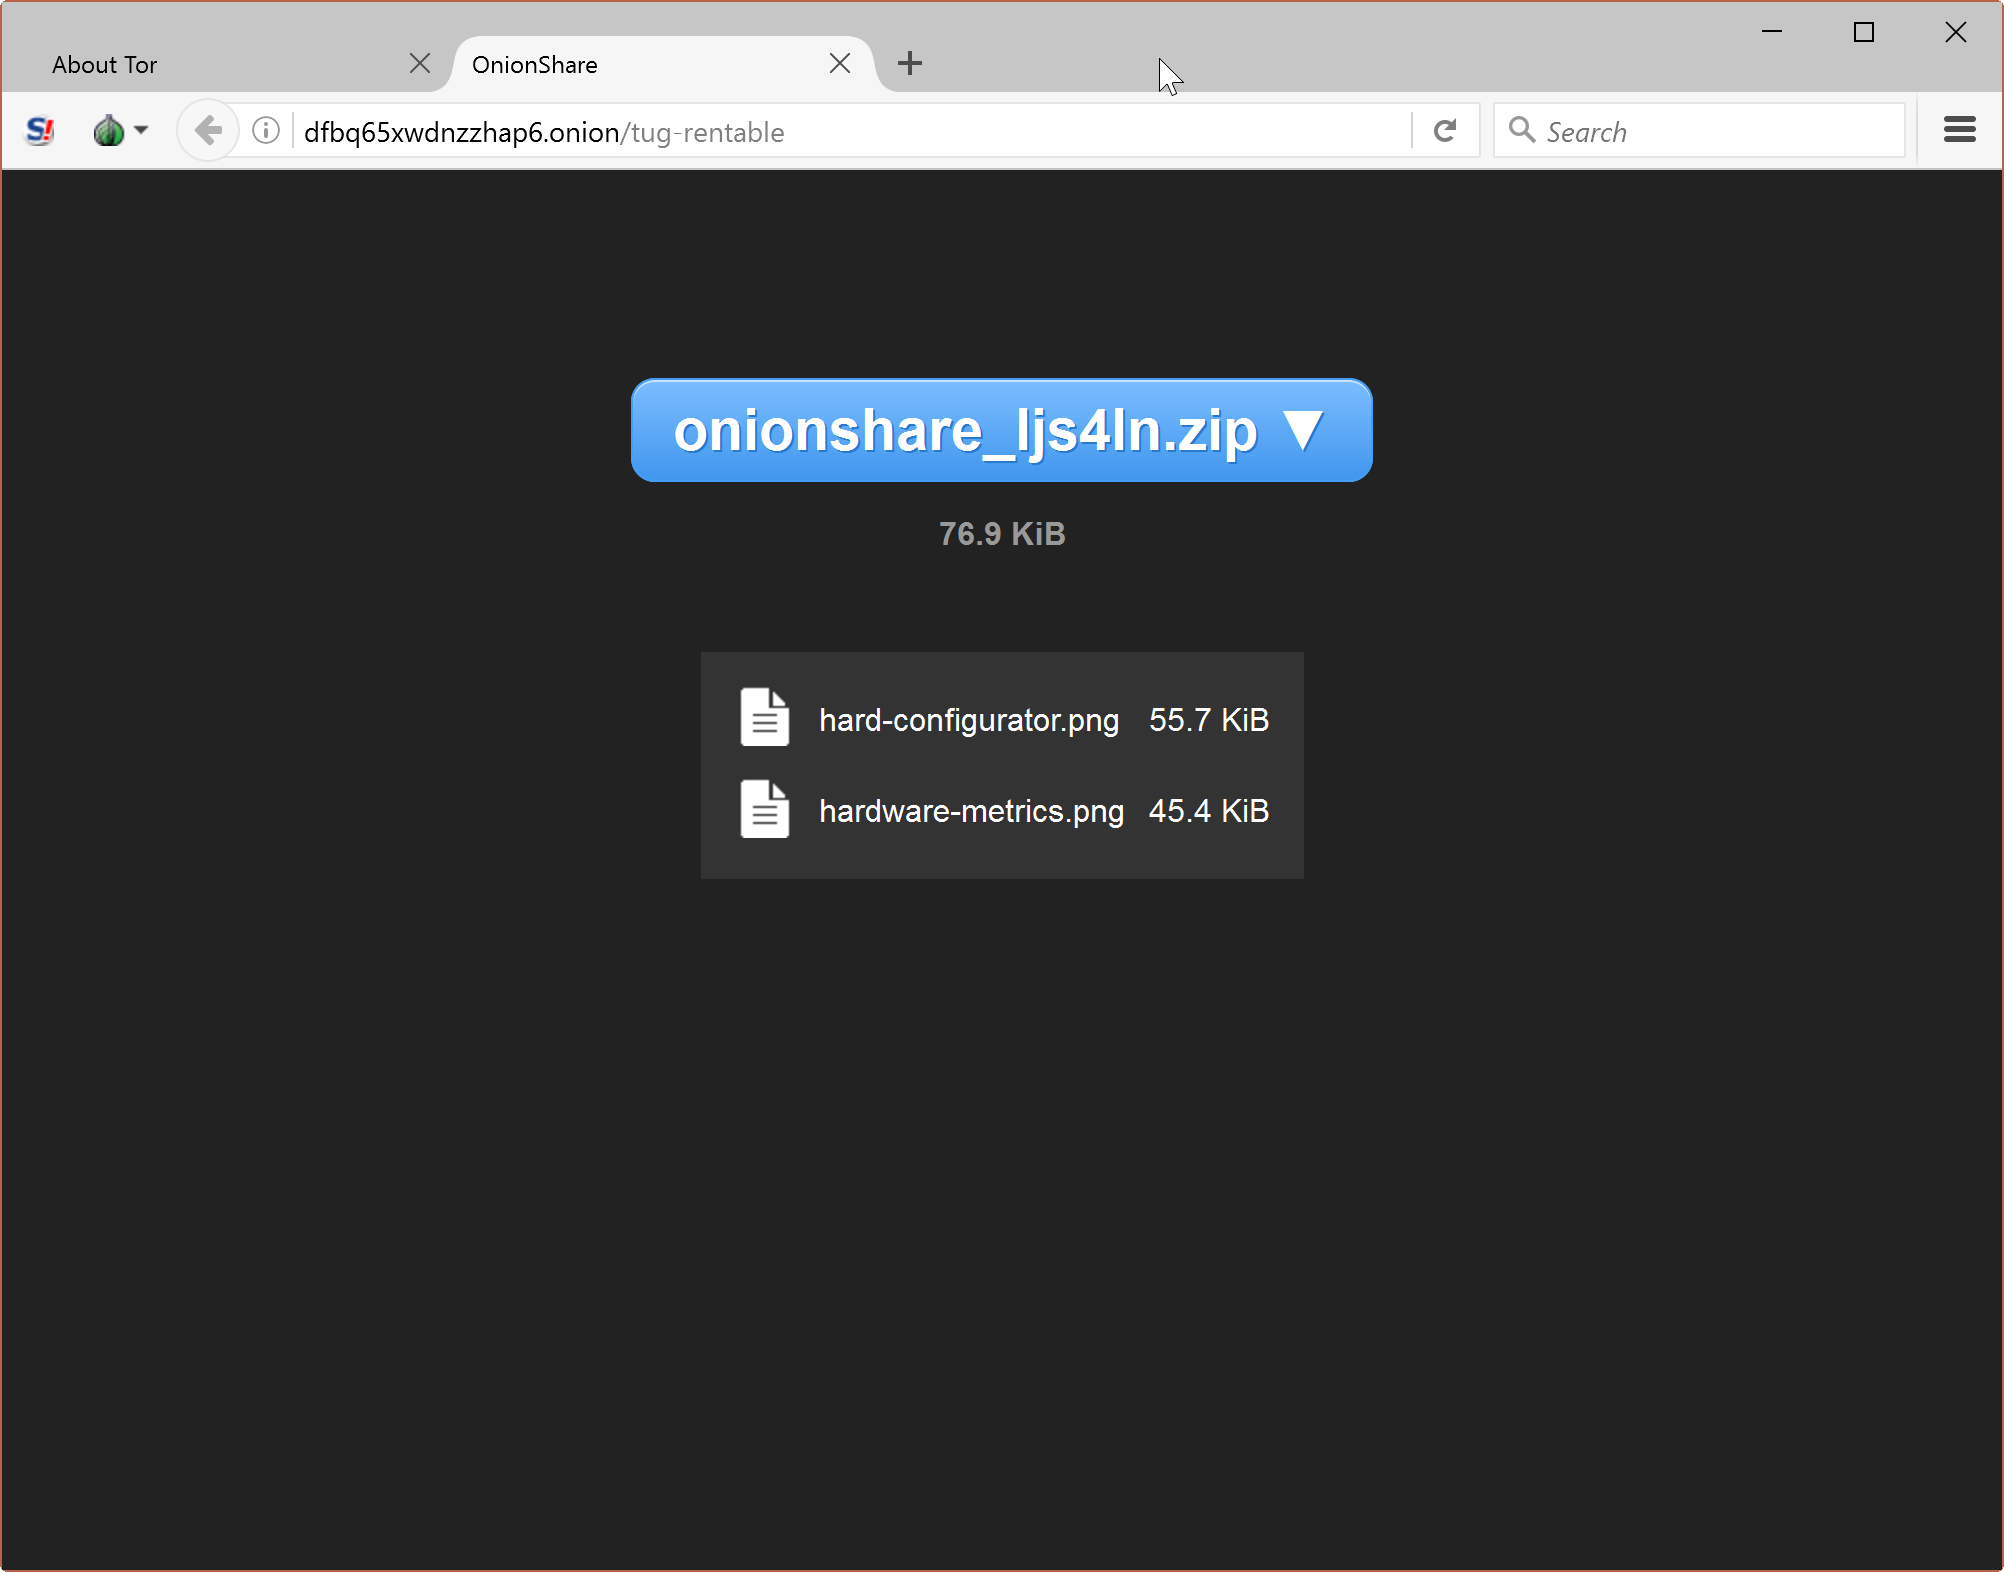The image size is (2004, 1572).
Task: Close the browser window
Action: coord(1956,32)
